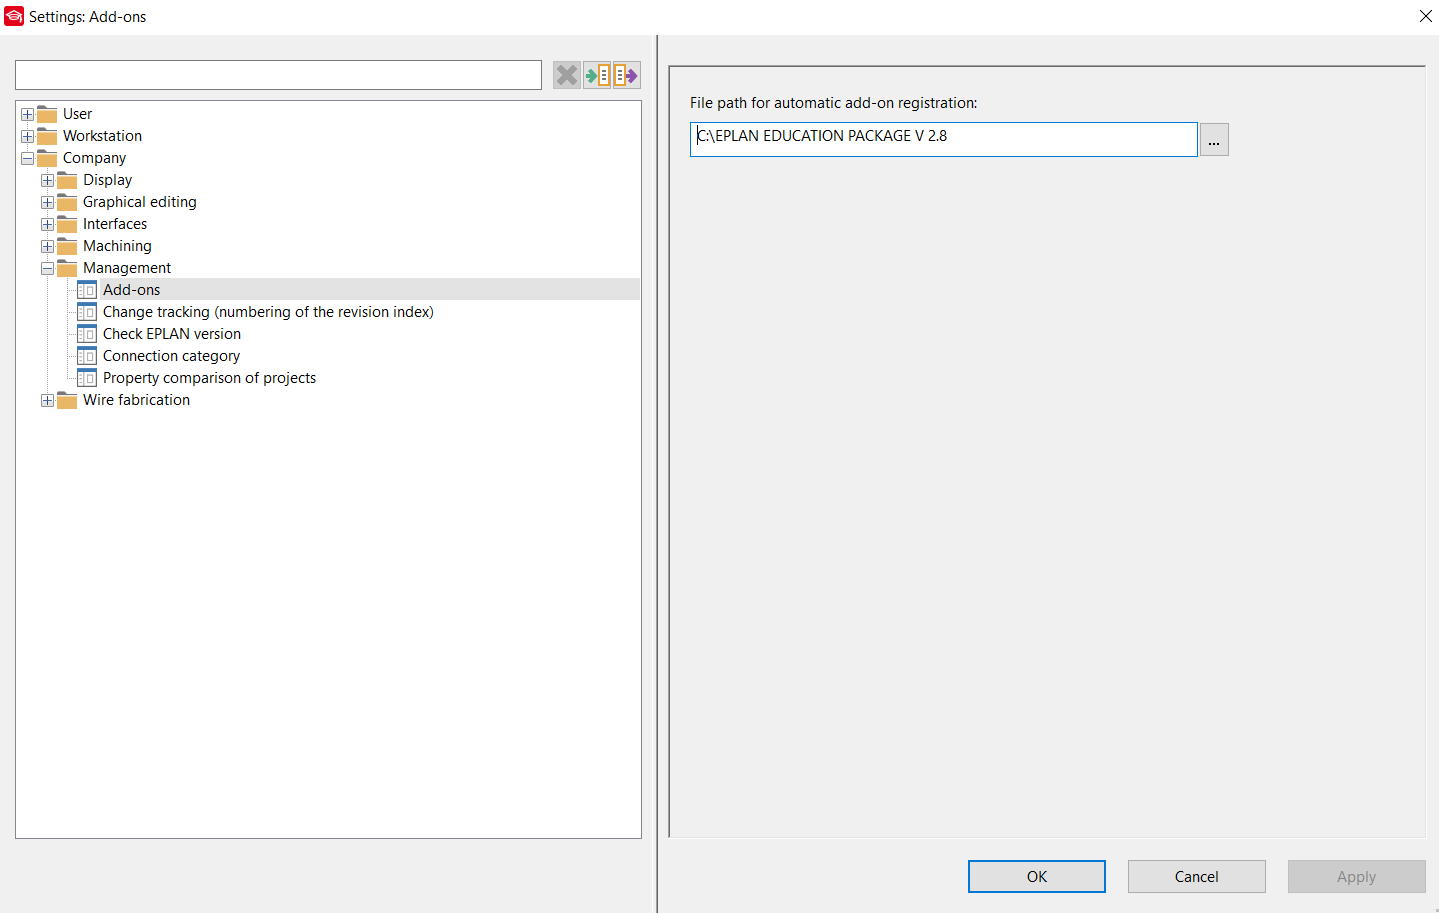
Task: Open Check EPLAN version settings
Action: (x=172, y=334)
